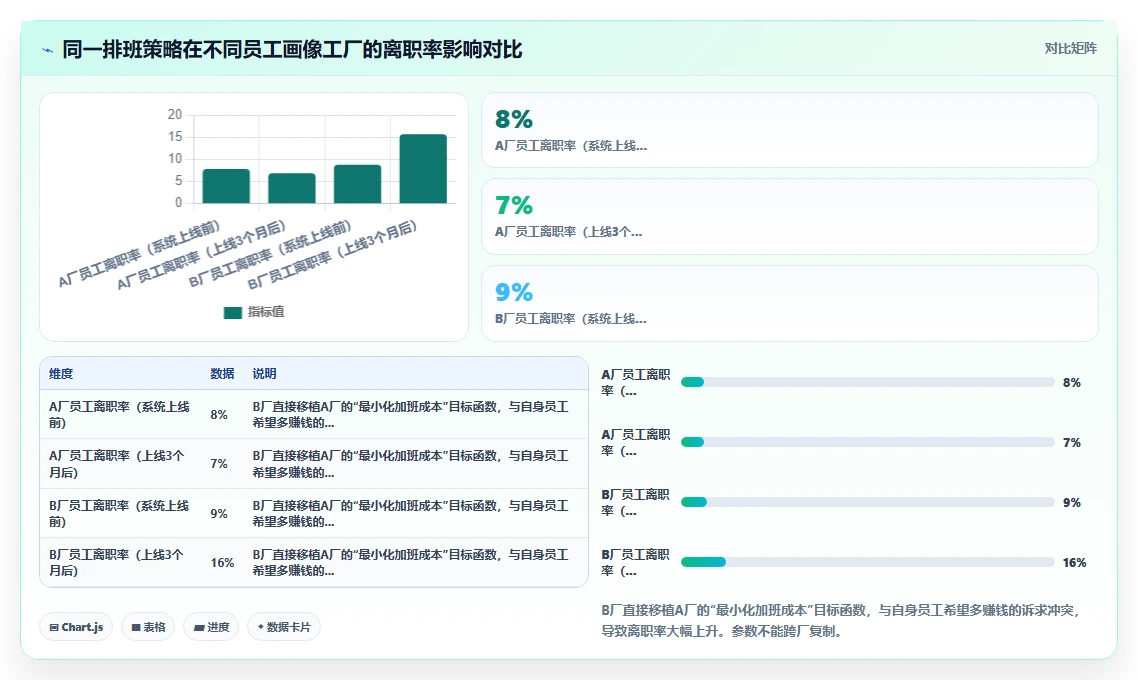The height and width of the screenshot is (680, 1138).
Task: Click the tallest chart bar for B厂 上线3个月后
Action: (x=423, y=168)
